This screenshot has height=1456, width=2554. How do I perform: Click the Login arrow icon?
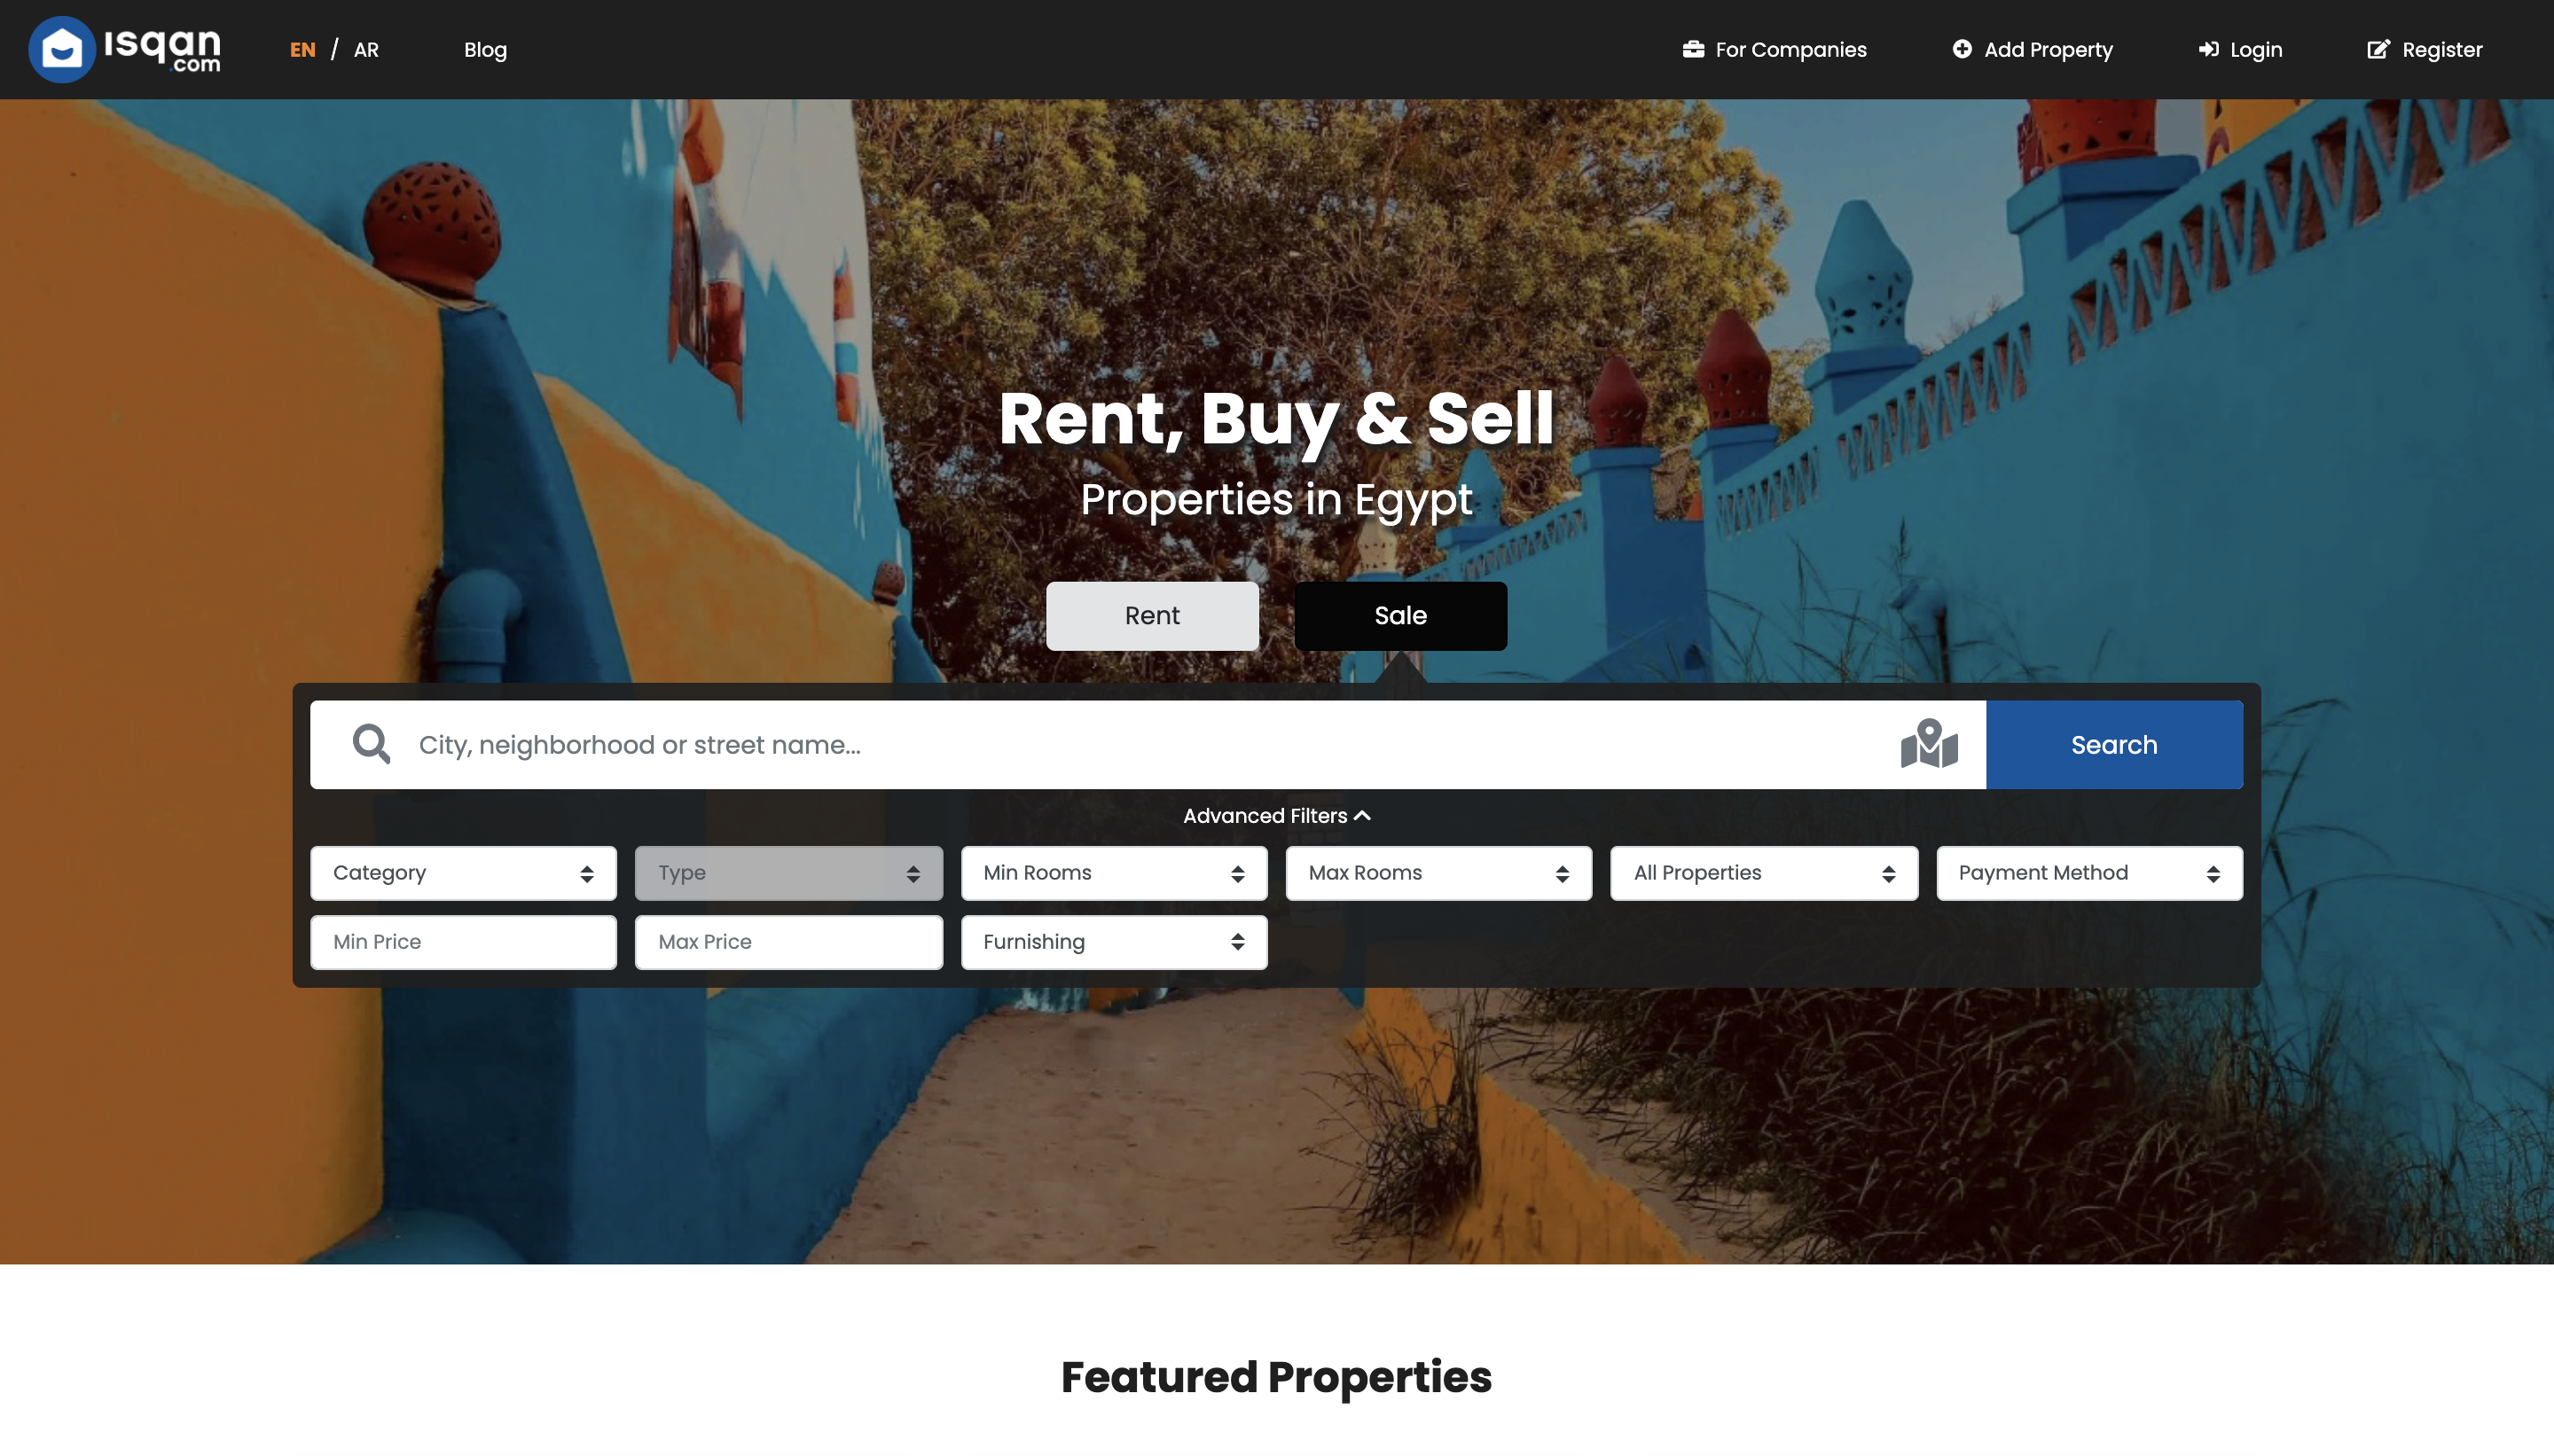click(2208, 47)
